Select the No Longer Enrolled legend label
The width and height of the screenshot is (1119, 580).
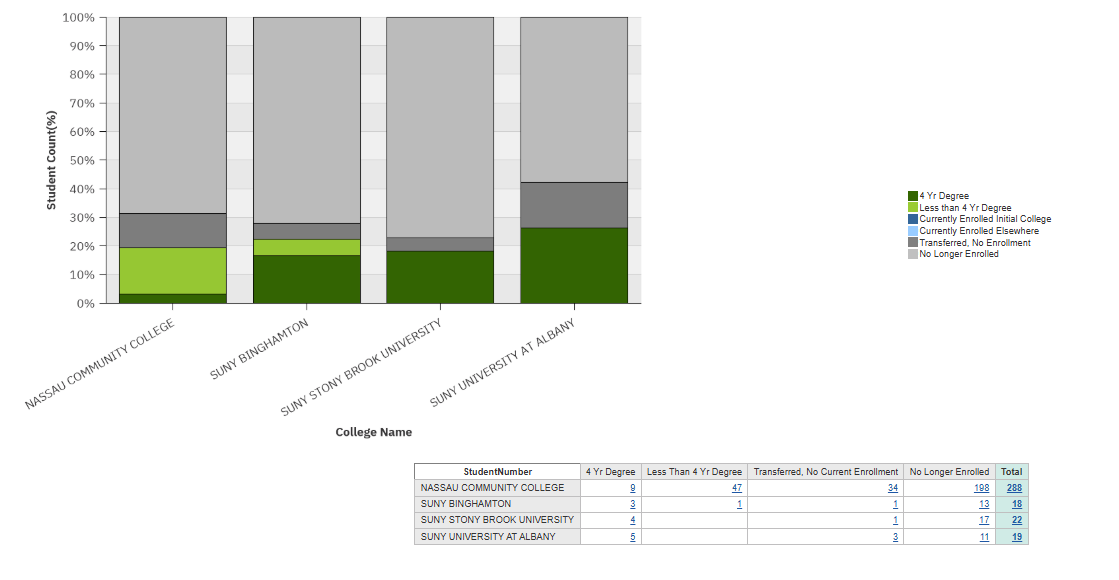click(x=958, y=254)
